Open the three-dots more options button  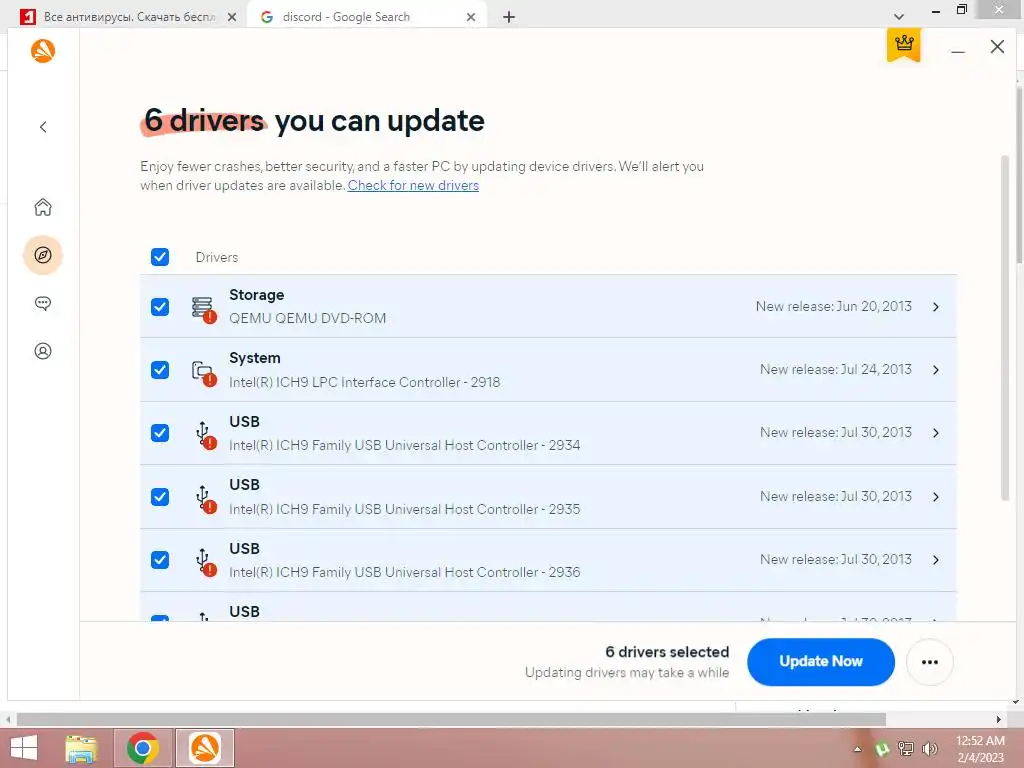pyautogui.click(x=929, y=662)
